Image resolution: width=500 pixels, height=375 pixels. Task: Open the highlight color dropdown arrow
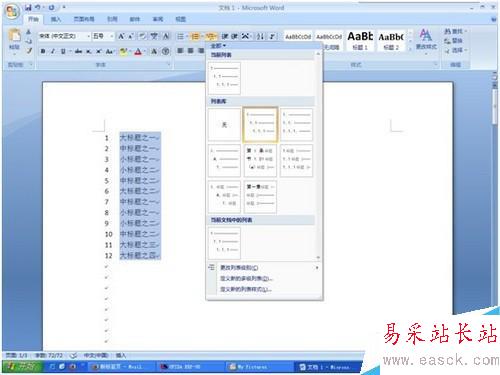[130, 51]
